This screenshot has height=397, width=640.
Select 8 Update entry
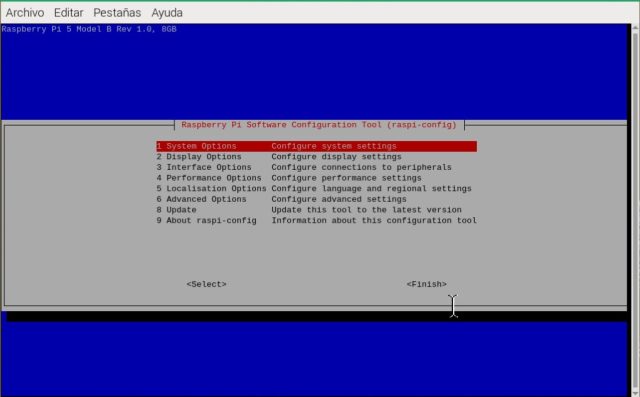pos(316,210)
